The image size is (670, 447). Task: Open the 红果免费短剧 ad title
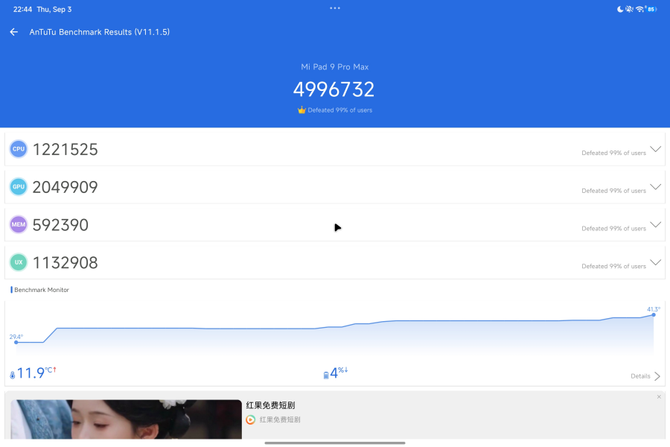coord(270,405)
